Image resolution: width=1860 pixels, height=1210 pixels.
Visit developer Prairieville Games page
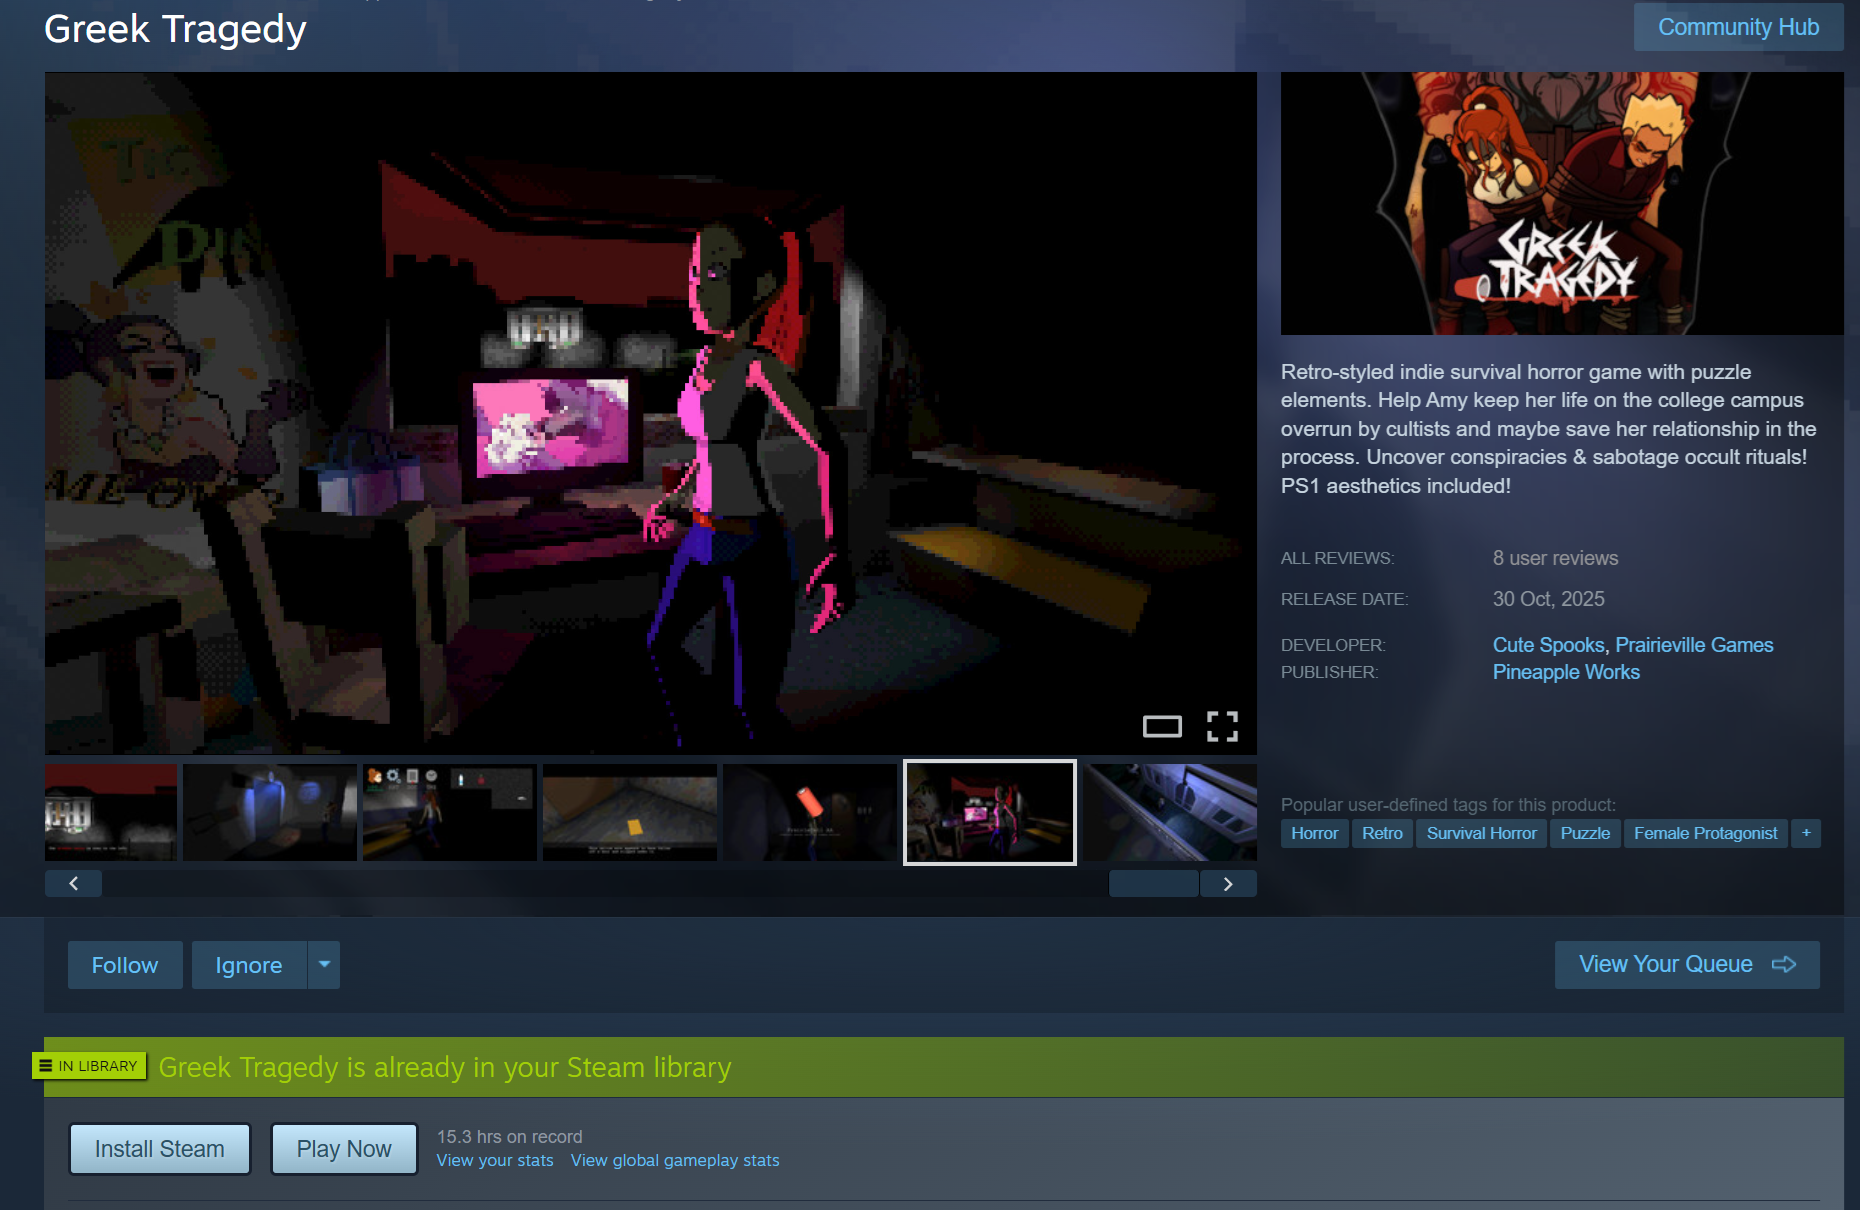[x=1695, y=645]
